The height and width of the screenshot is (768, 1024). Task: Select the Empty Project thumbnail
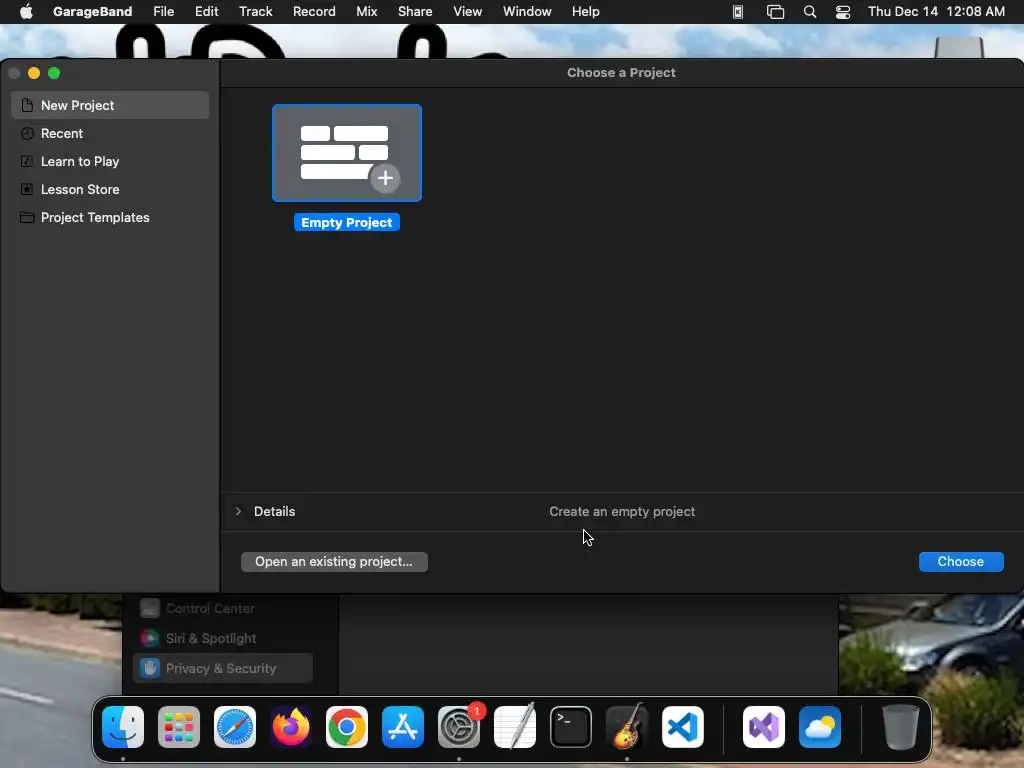pyautogui.click(x=347, y=153)
